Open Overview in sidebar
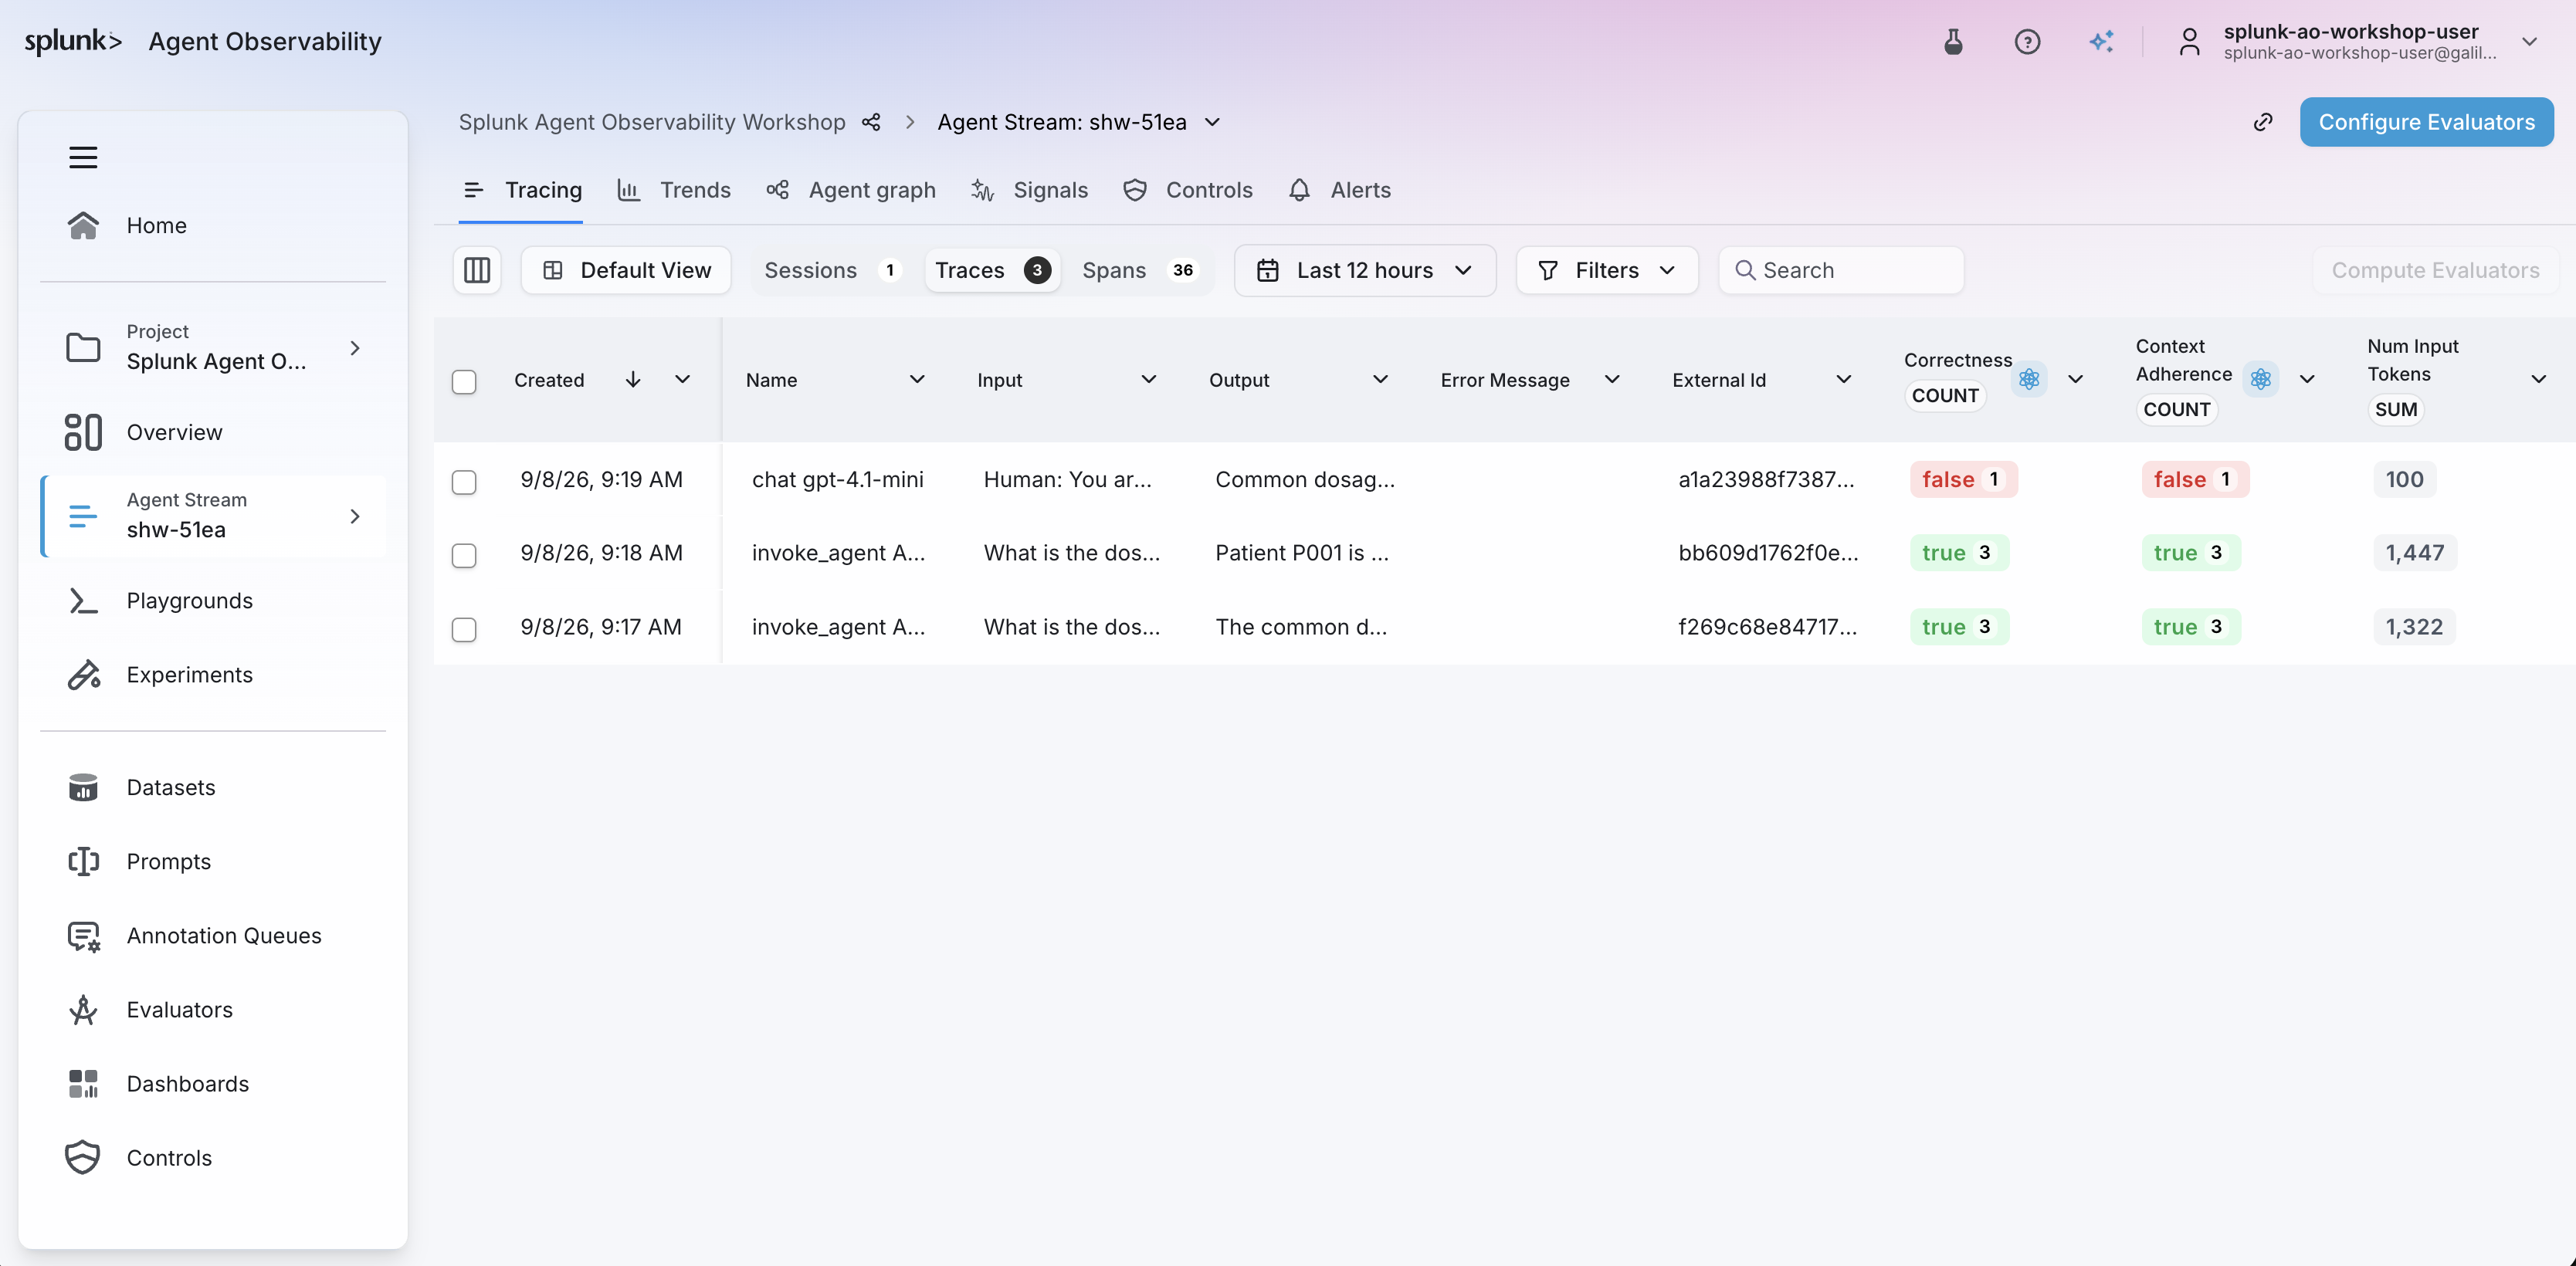2576x1266 pixels. pos(213,432)
